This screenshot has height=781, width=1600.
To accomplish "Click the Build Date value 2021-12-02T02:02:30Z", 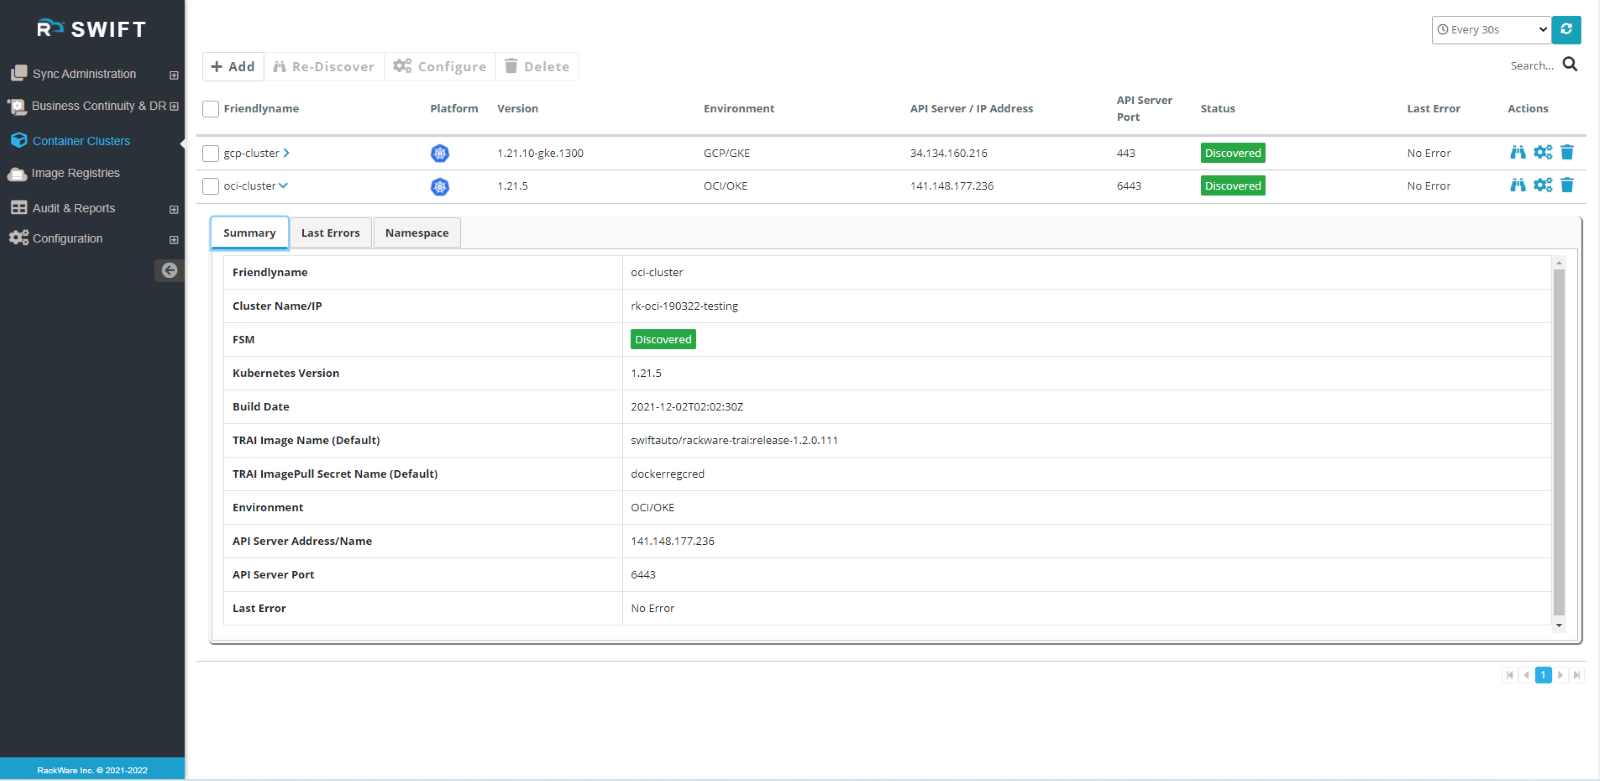I will 687,407.
